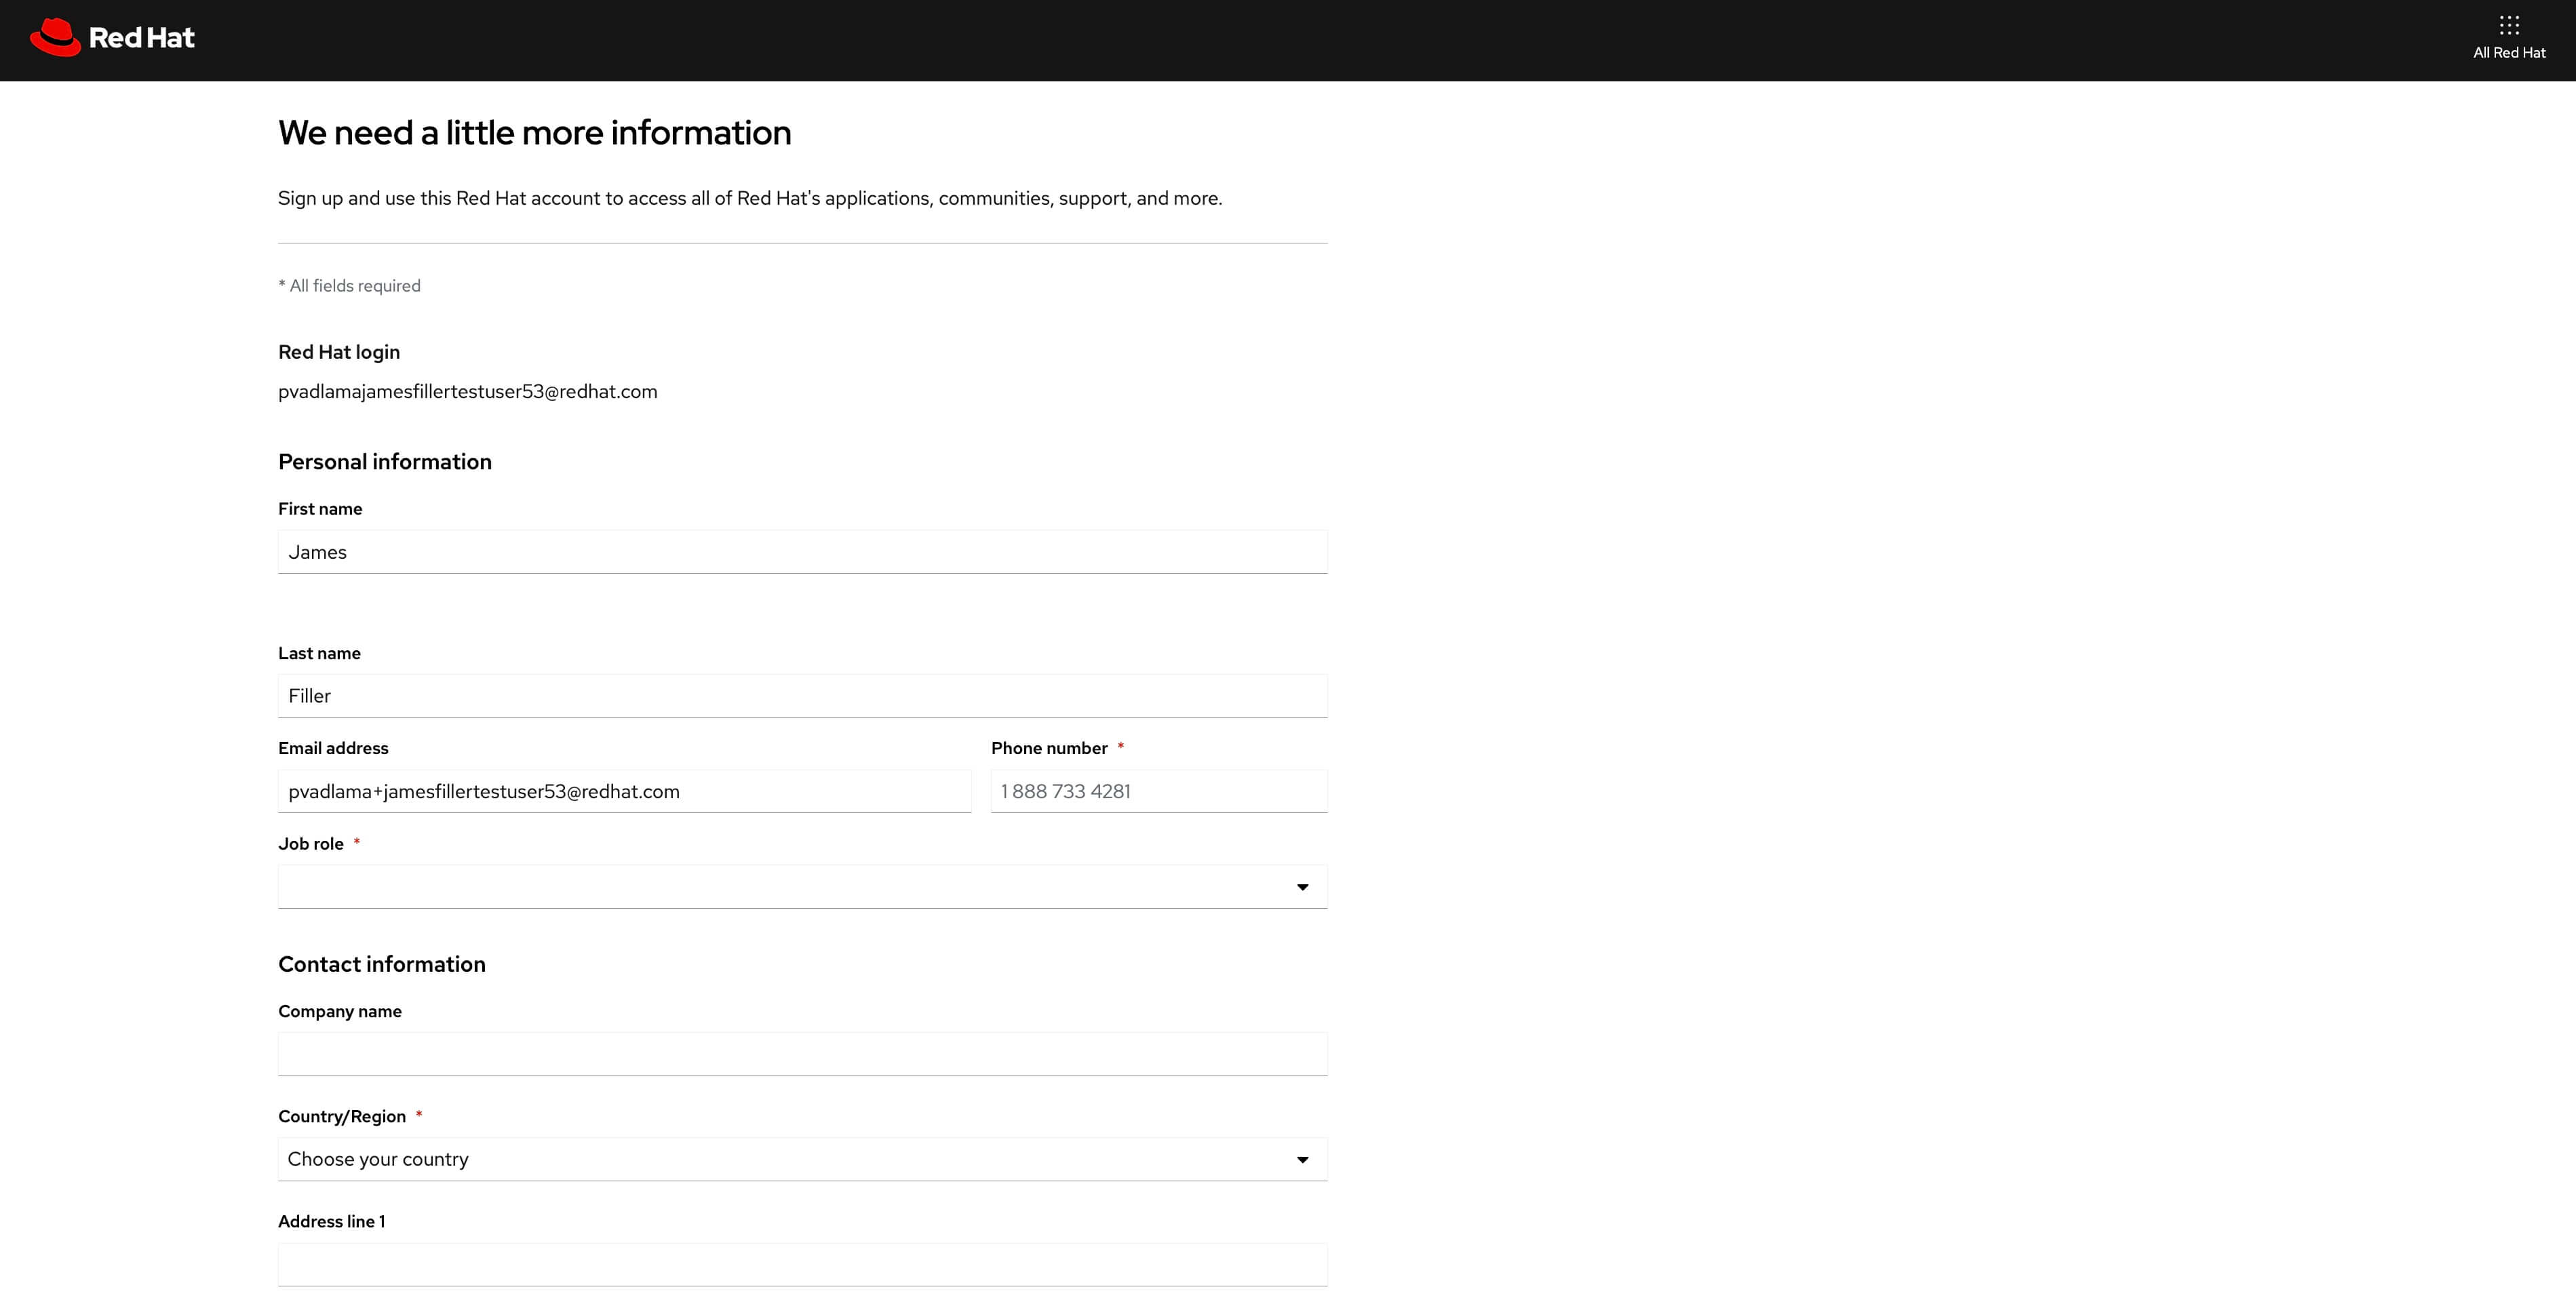The width and height of the screenshot is (2576, 1302).
Task: Expand the Country/Region dropdown caret
Action: pyautogui.click(x=1302, y=1160)
